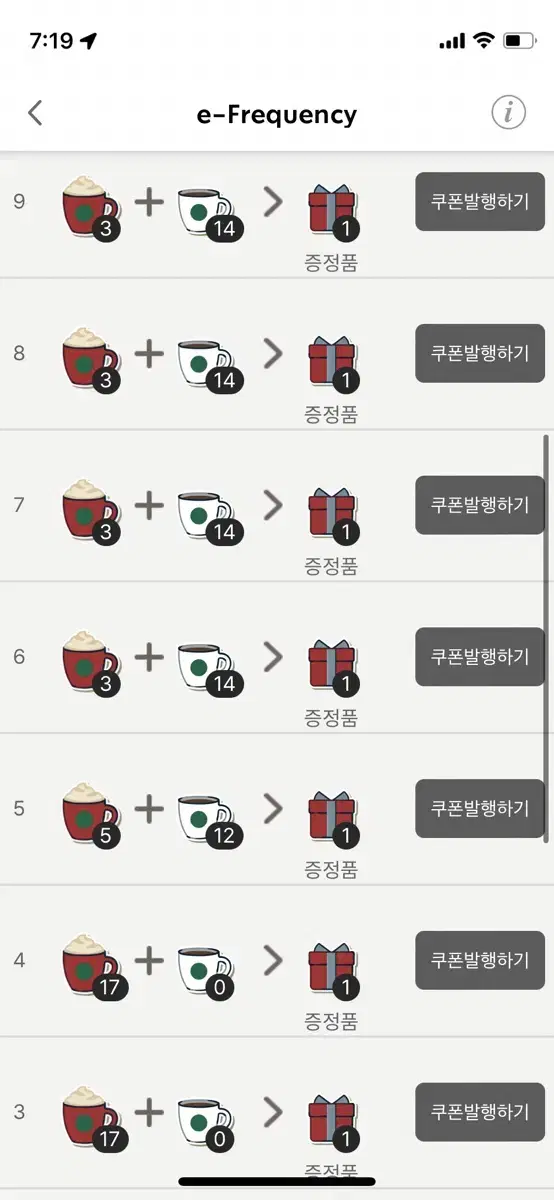The width and height of the screenshot is (554, 1200).
Task: Tap 쿠폰발행하기 button in row 8
Action: (x=480, y=353)
